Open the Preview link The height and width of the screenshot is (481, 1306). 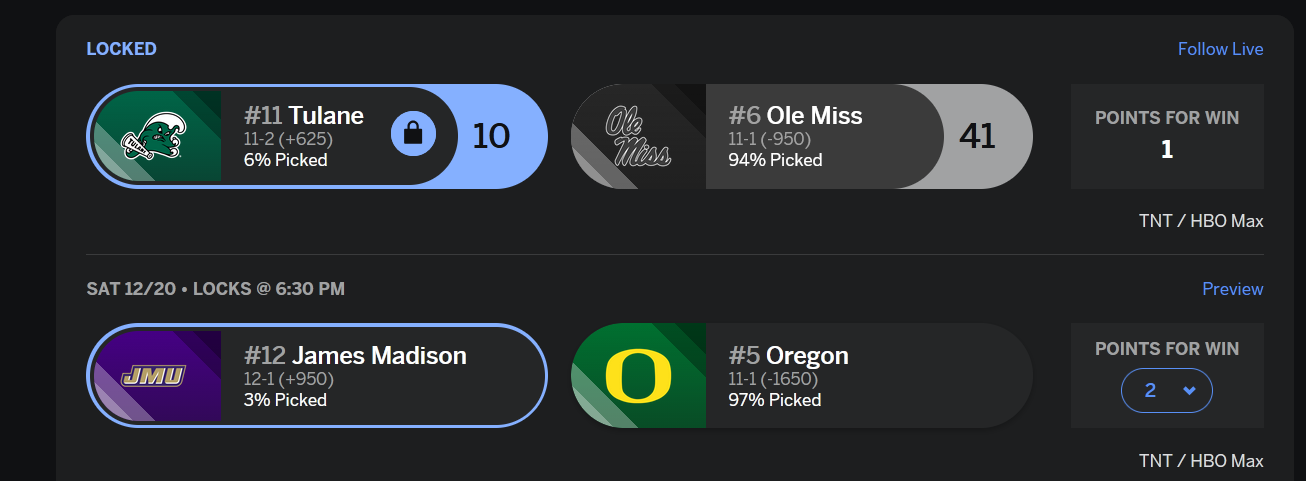[x=1232, y=289]
